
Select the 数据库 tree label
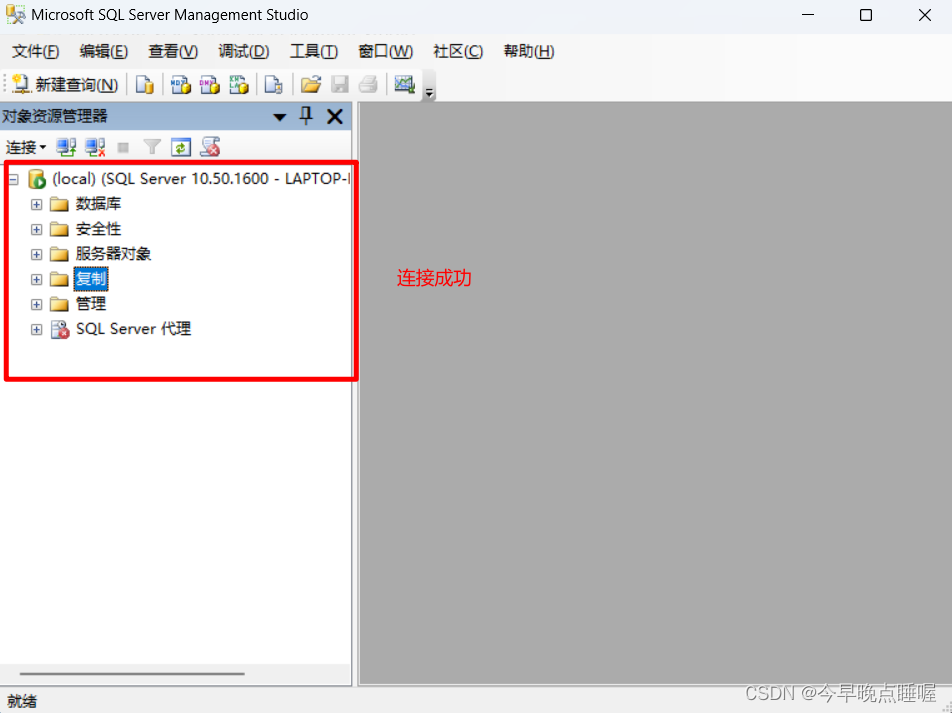(98, 204)
